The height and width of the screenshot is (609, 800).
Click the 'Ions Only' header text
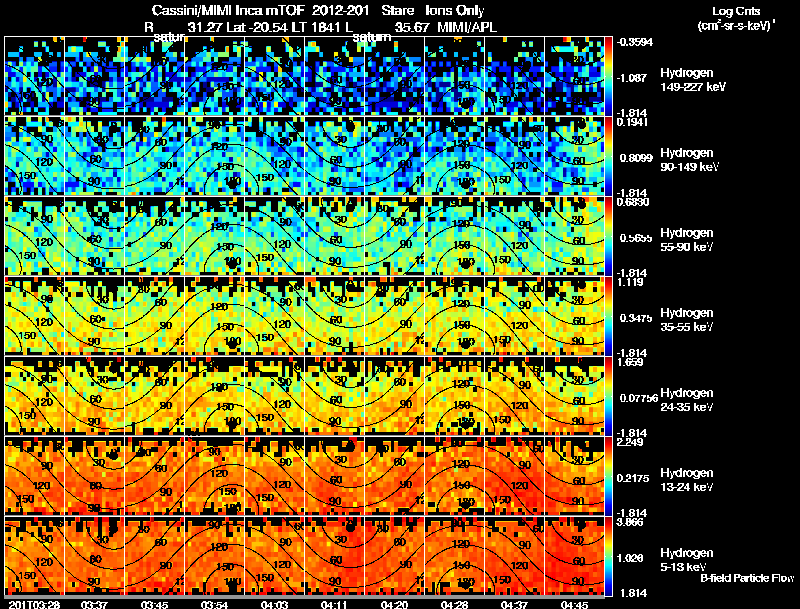pos(455,11)
